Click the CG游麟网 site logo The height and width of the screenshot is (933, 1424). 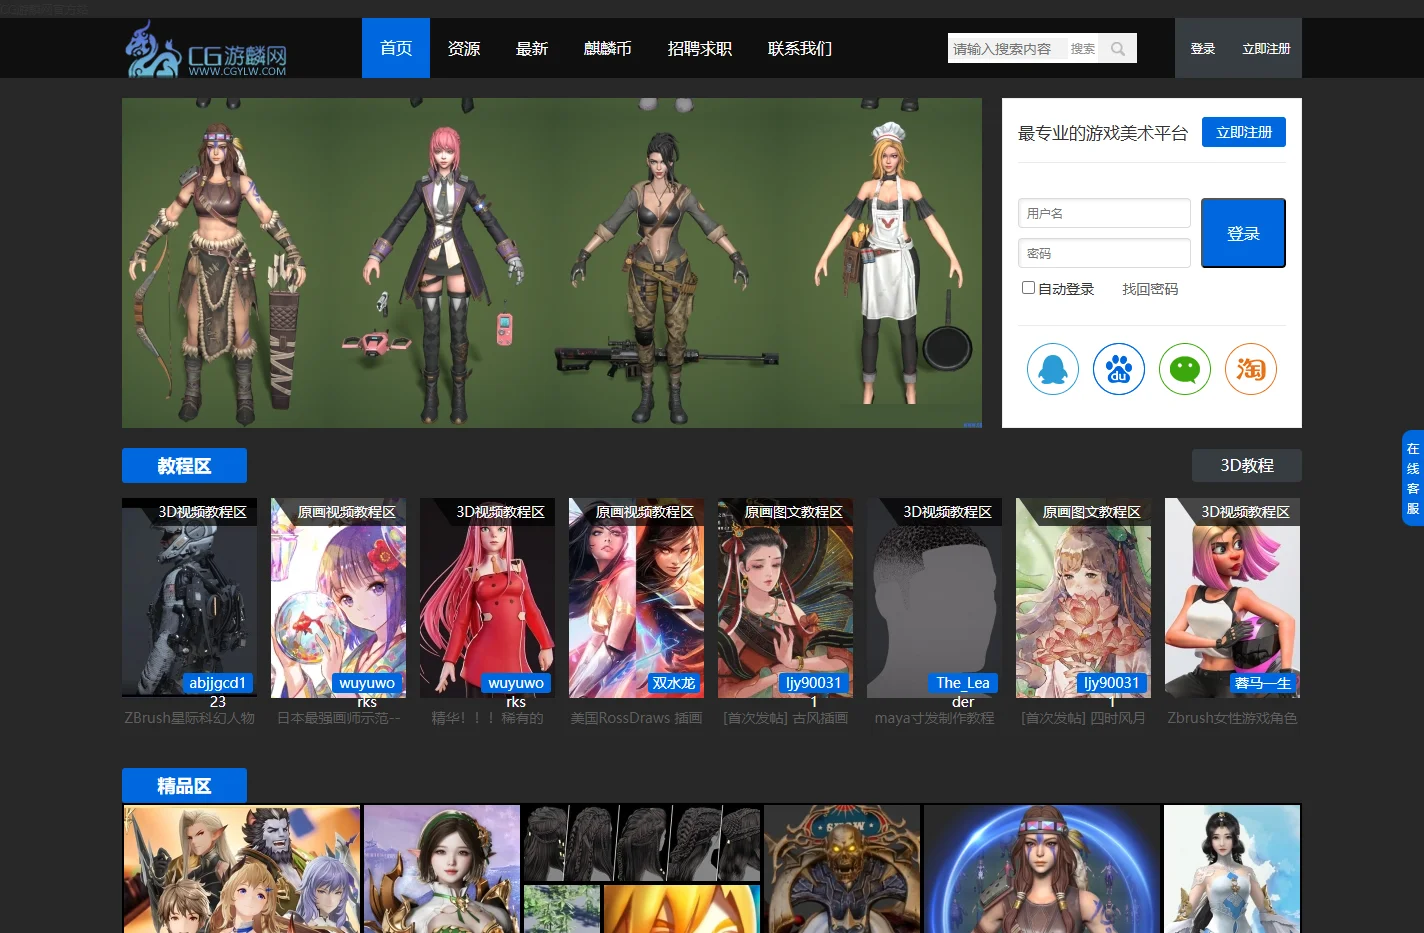206,49
